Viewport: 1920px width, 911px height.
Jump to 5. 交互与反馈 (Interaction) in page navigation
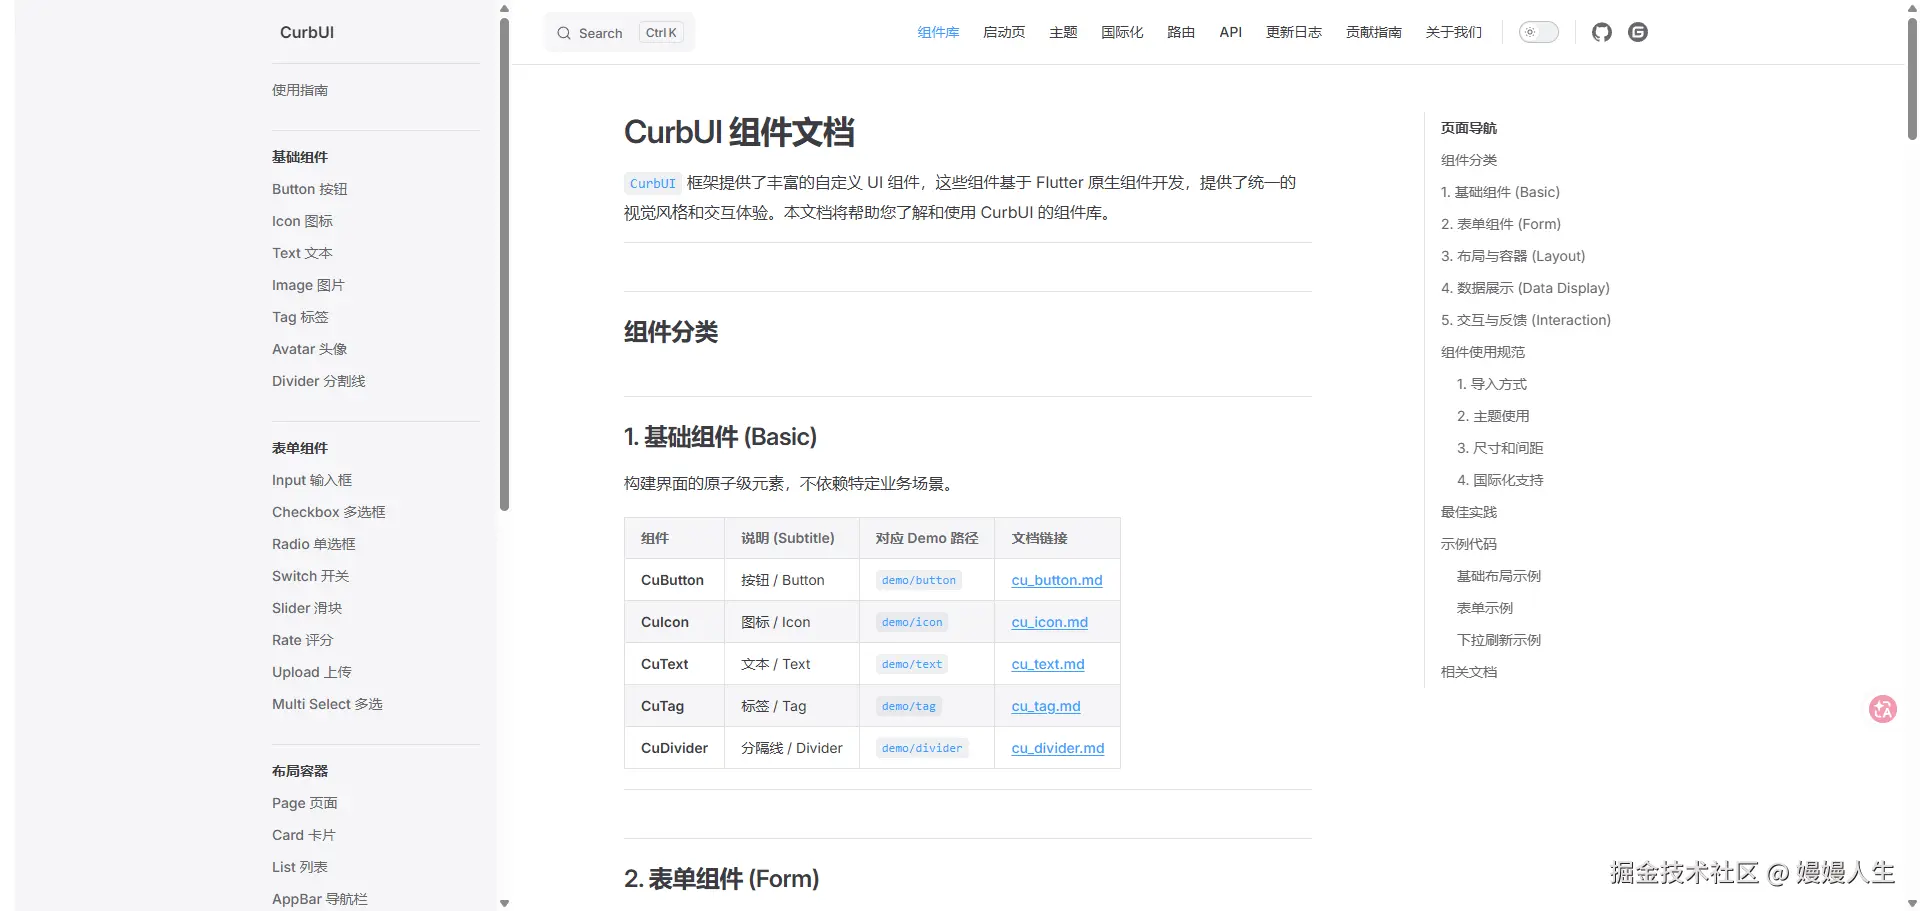(1526, 320)
